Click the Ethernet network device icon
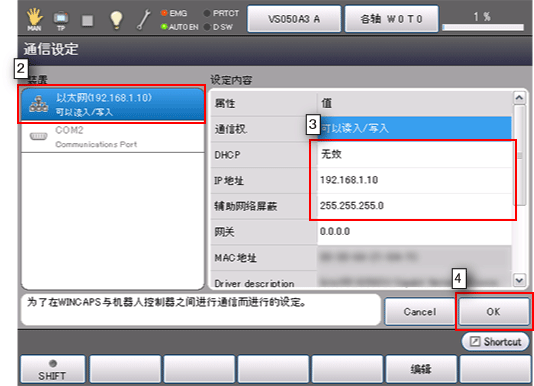This screenshot has width=534, height=386. pyautogui.click(x=38, y=104)
